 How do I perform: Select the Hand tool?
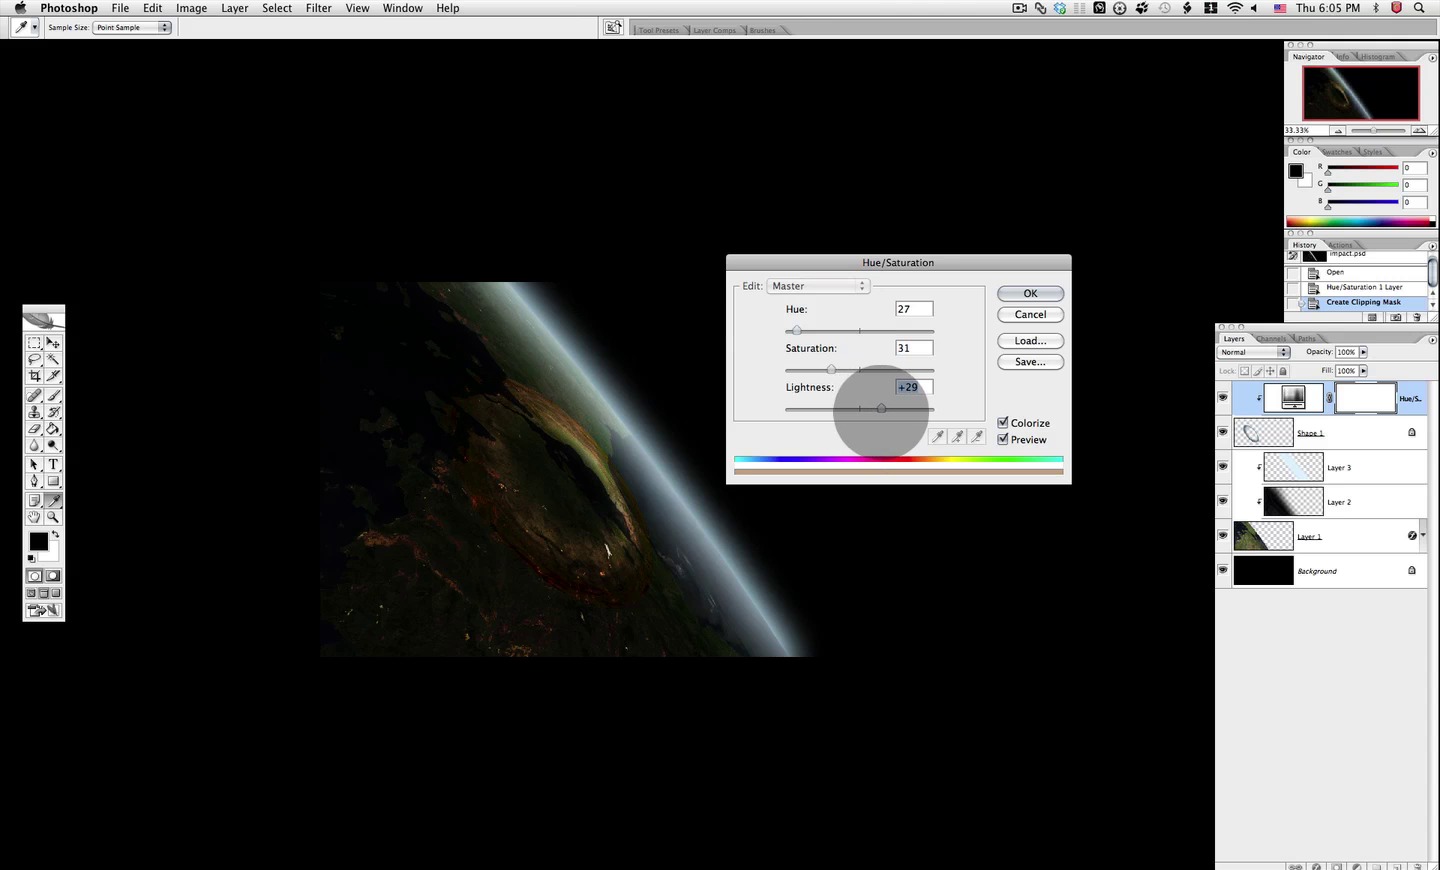[34, 517]
